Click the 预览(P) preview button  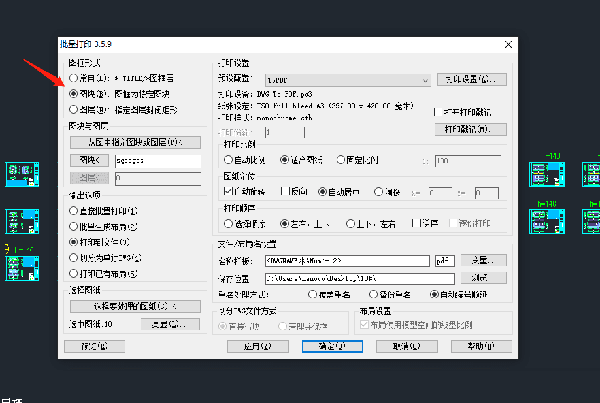pyautogui.click(x=95, y=346)
